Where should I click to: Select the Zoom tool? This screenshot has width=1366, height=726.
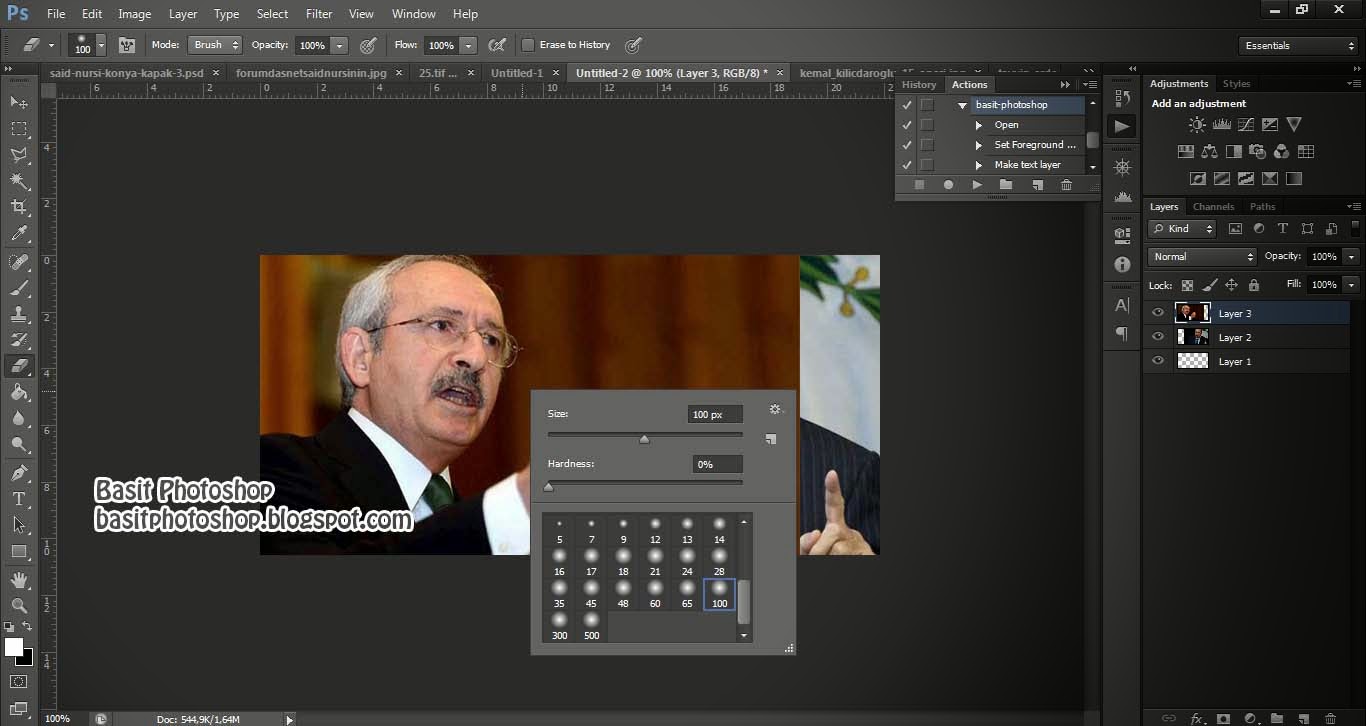19,605
